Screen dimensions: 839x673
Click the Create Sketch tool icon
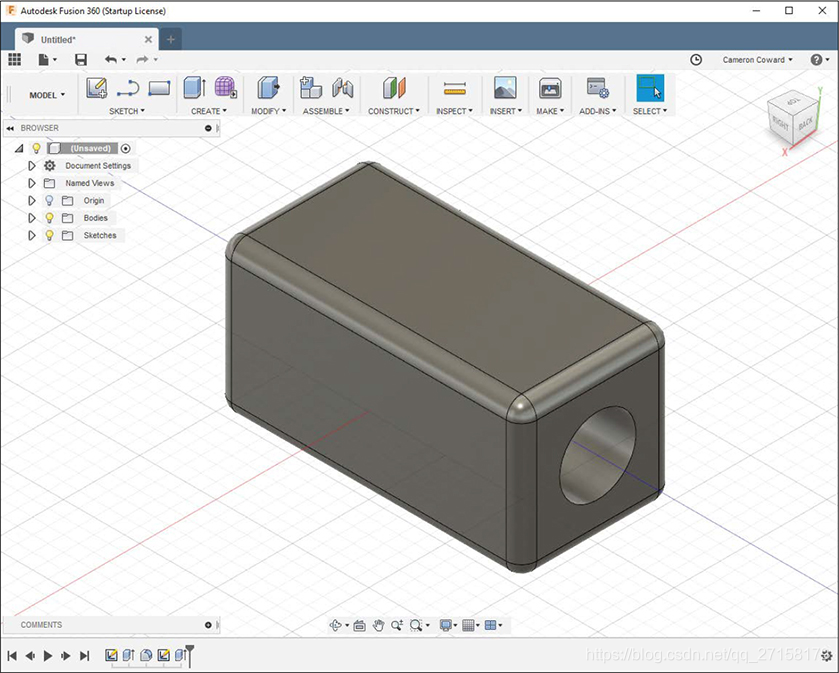click(x=97, y=88)
